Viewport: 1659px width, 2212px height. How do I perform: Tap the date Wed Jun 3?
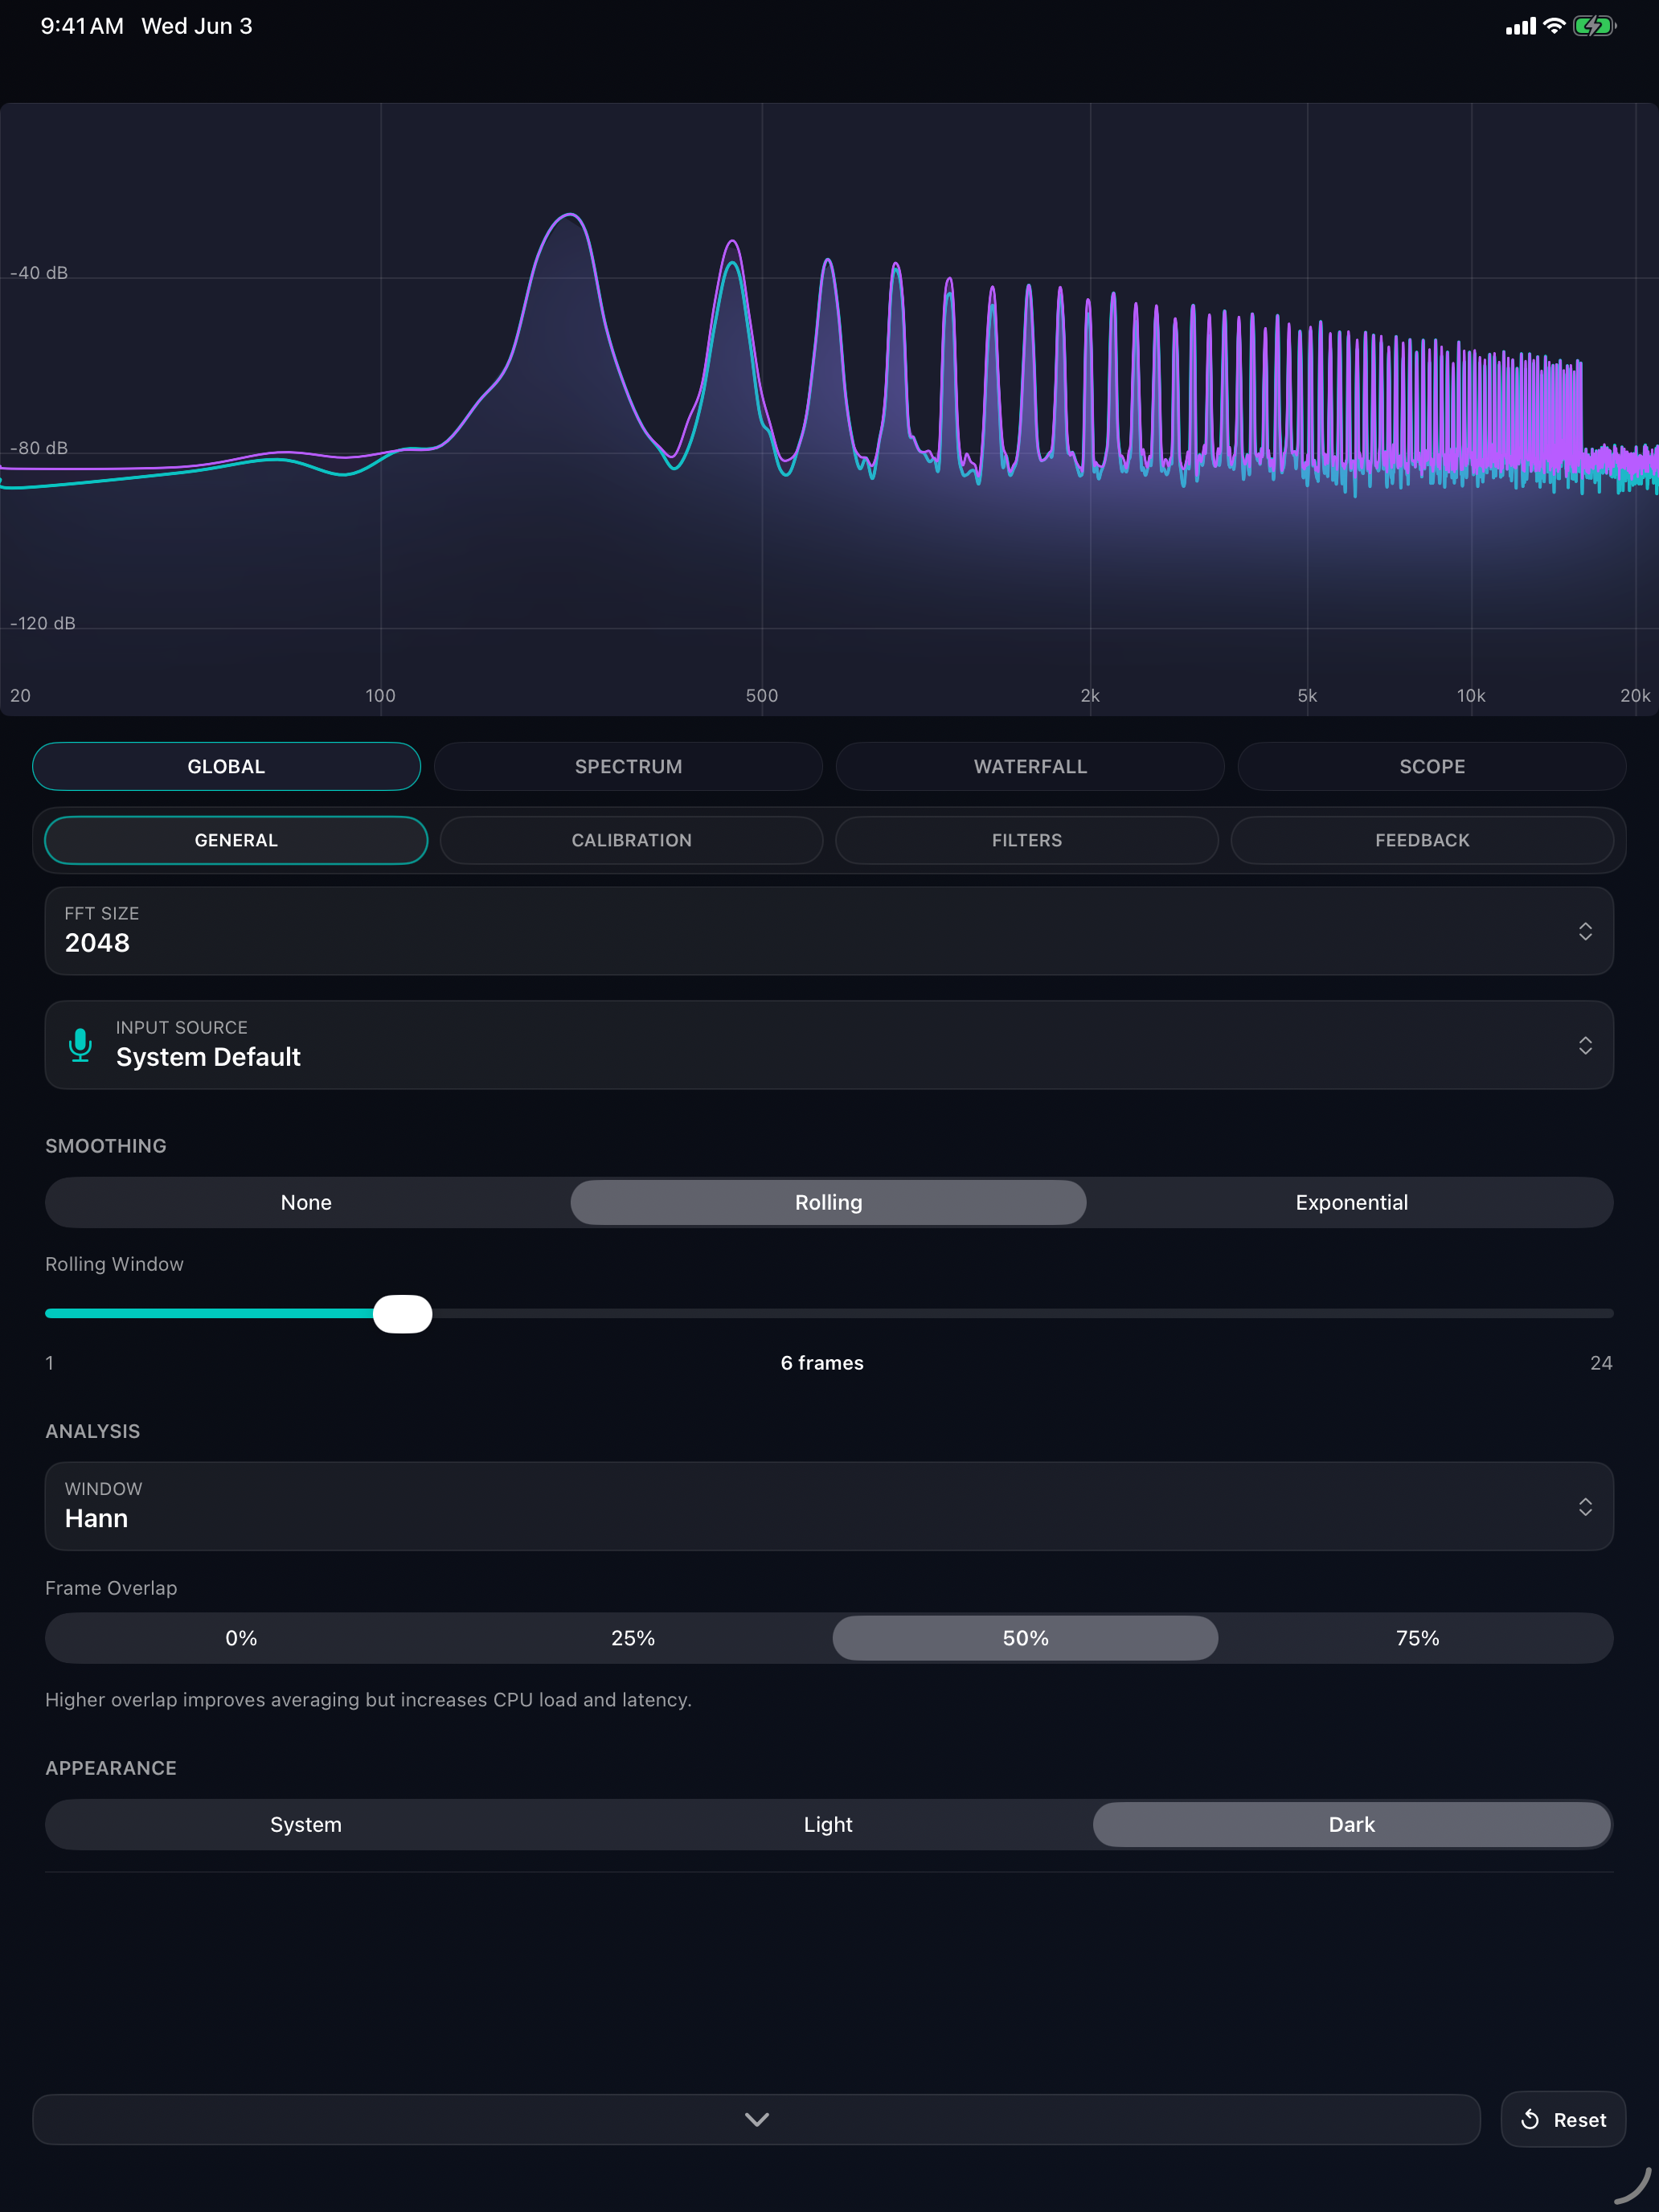197,26
